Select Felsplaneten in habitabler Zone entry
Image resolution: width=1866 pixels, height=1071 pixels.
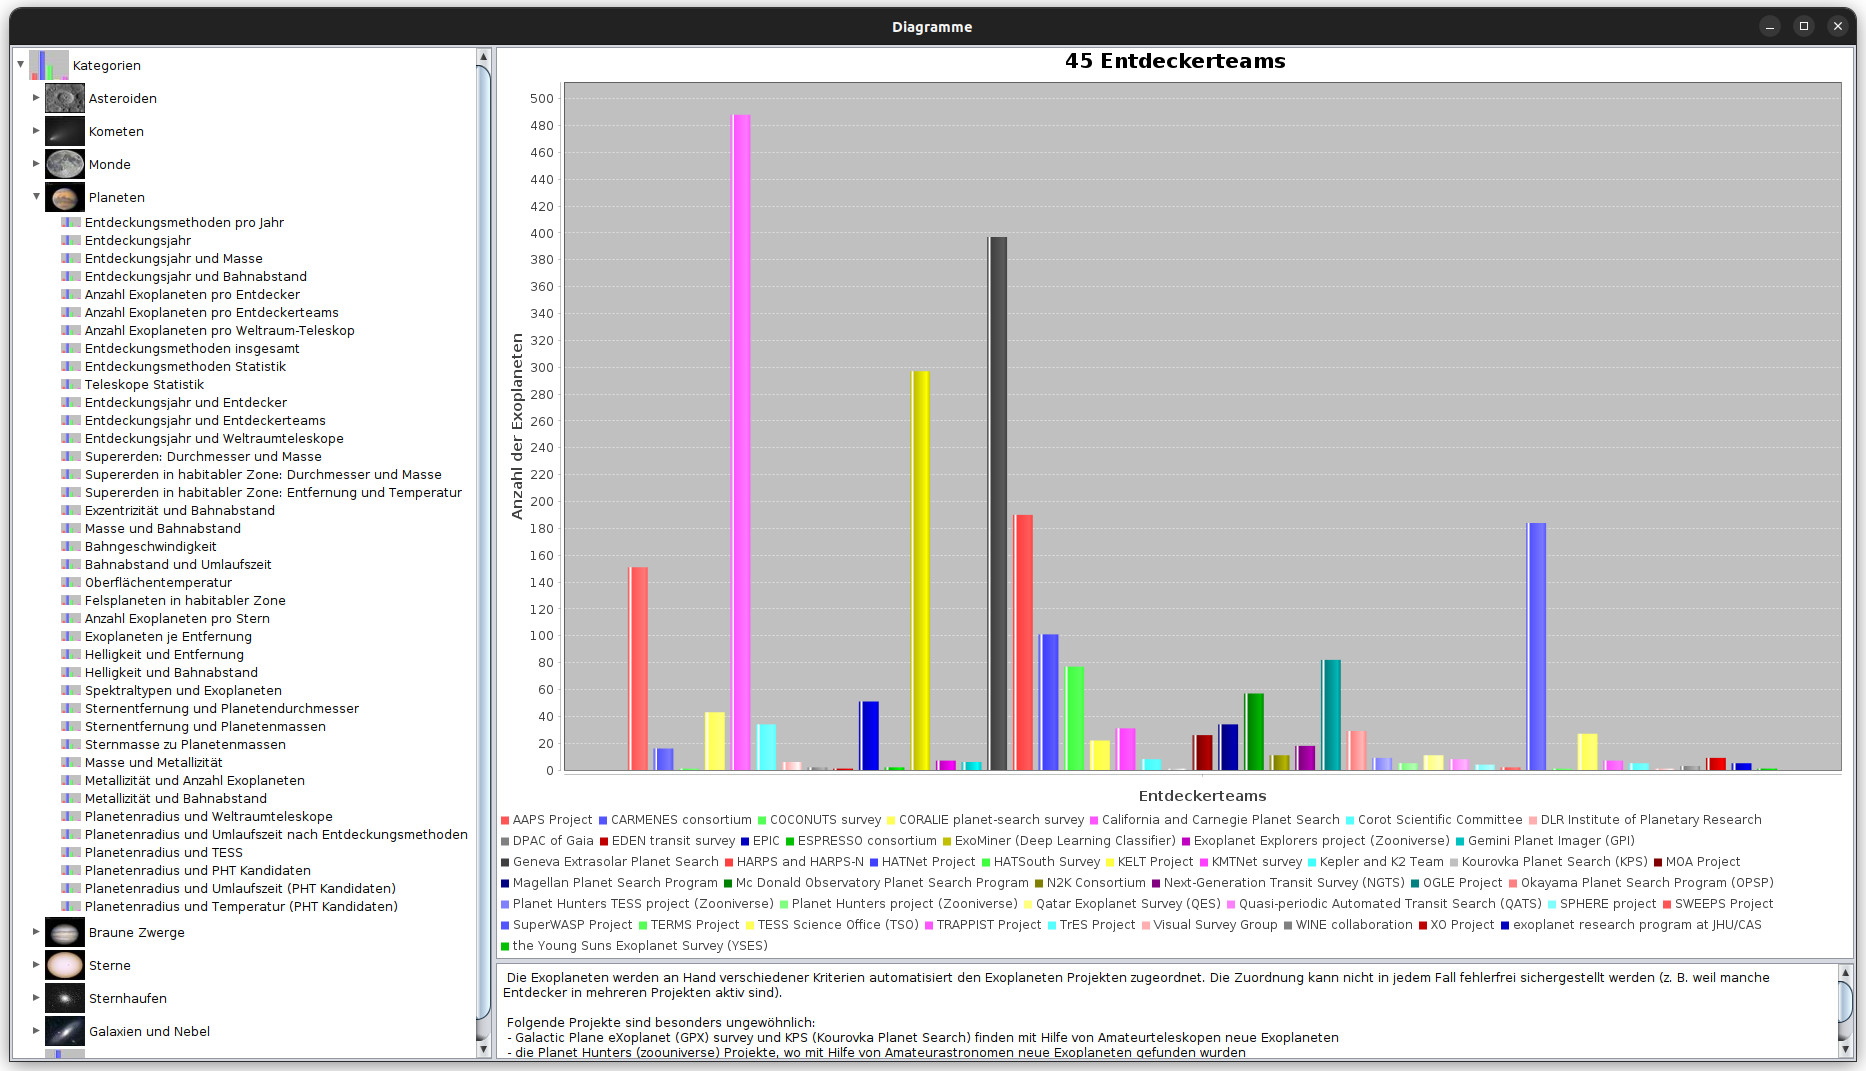(185, 601)
